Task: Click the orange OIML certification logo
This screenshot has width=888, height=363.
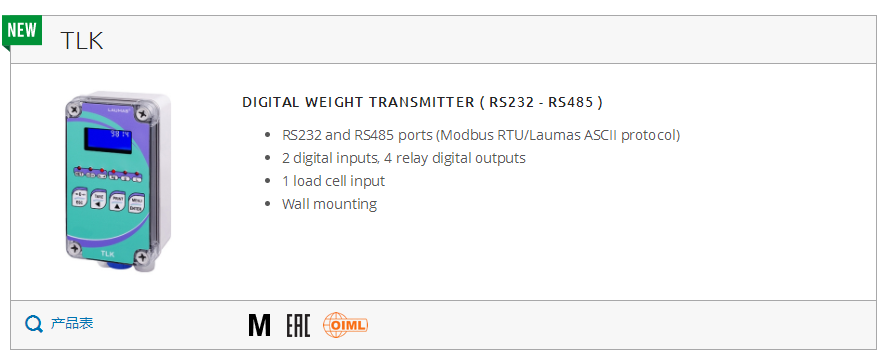Action: click(345, 325)
